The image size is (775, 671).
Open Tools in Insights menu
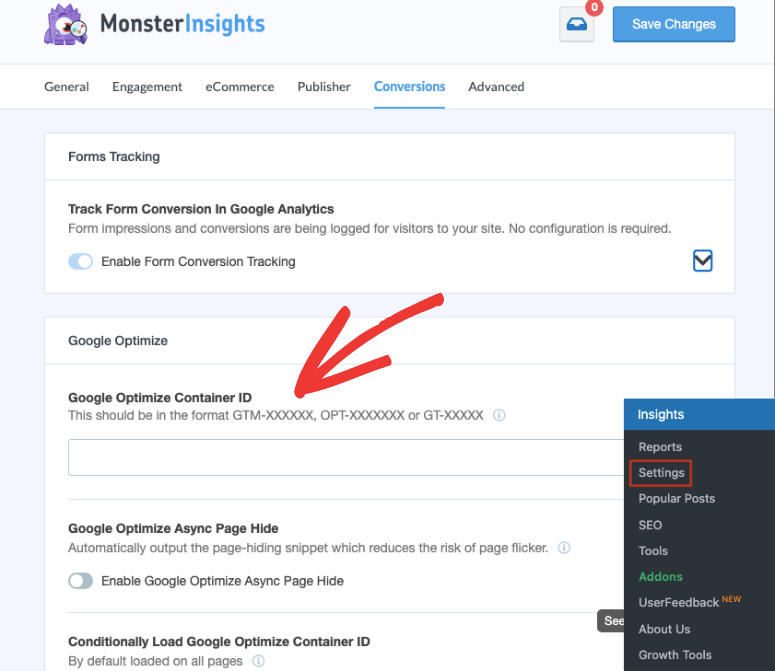pyautogui.click(x=653, y=551)
